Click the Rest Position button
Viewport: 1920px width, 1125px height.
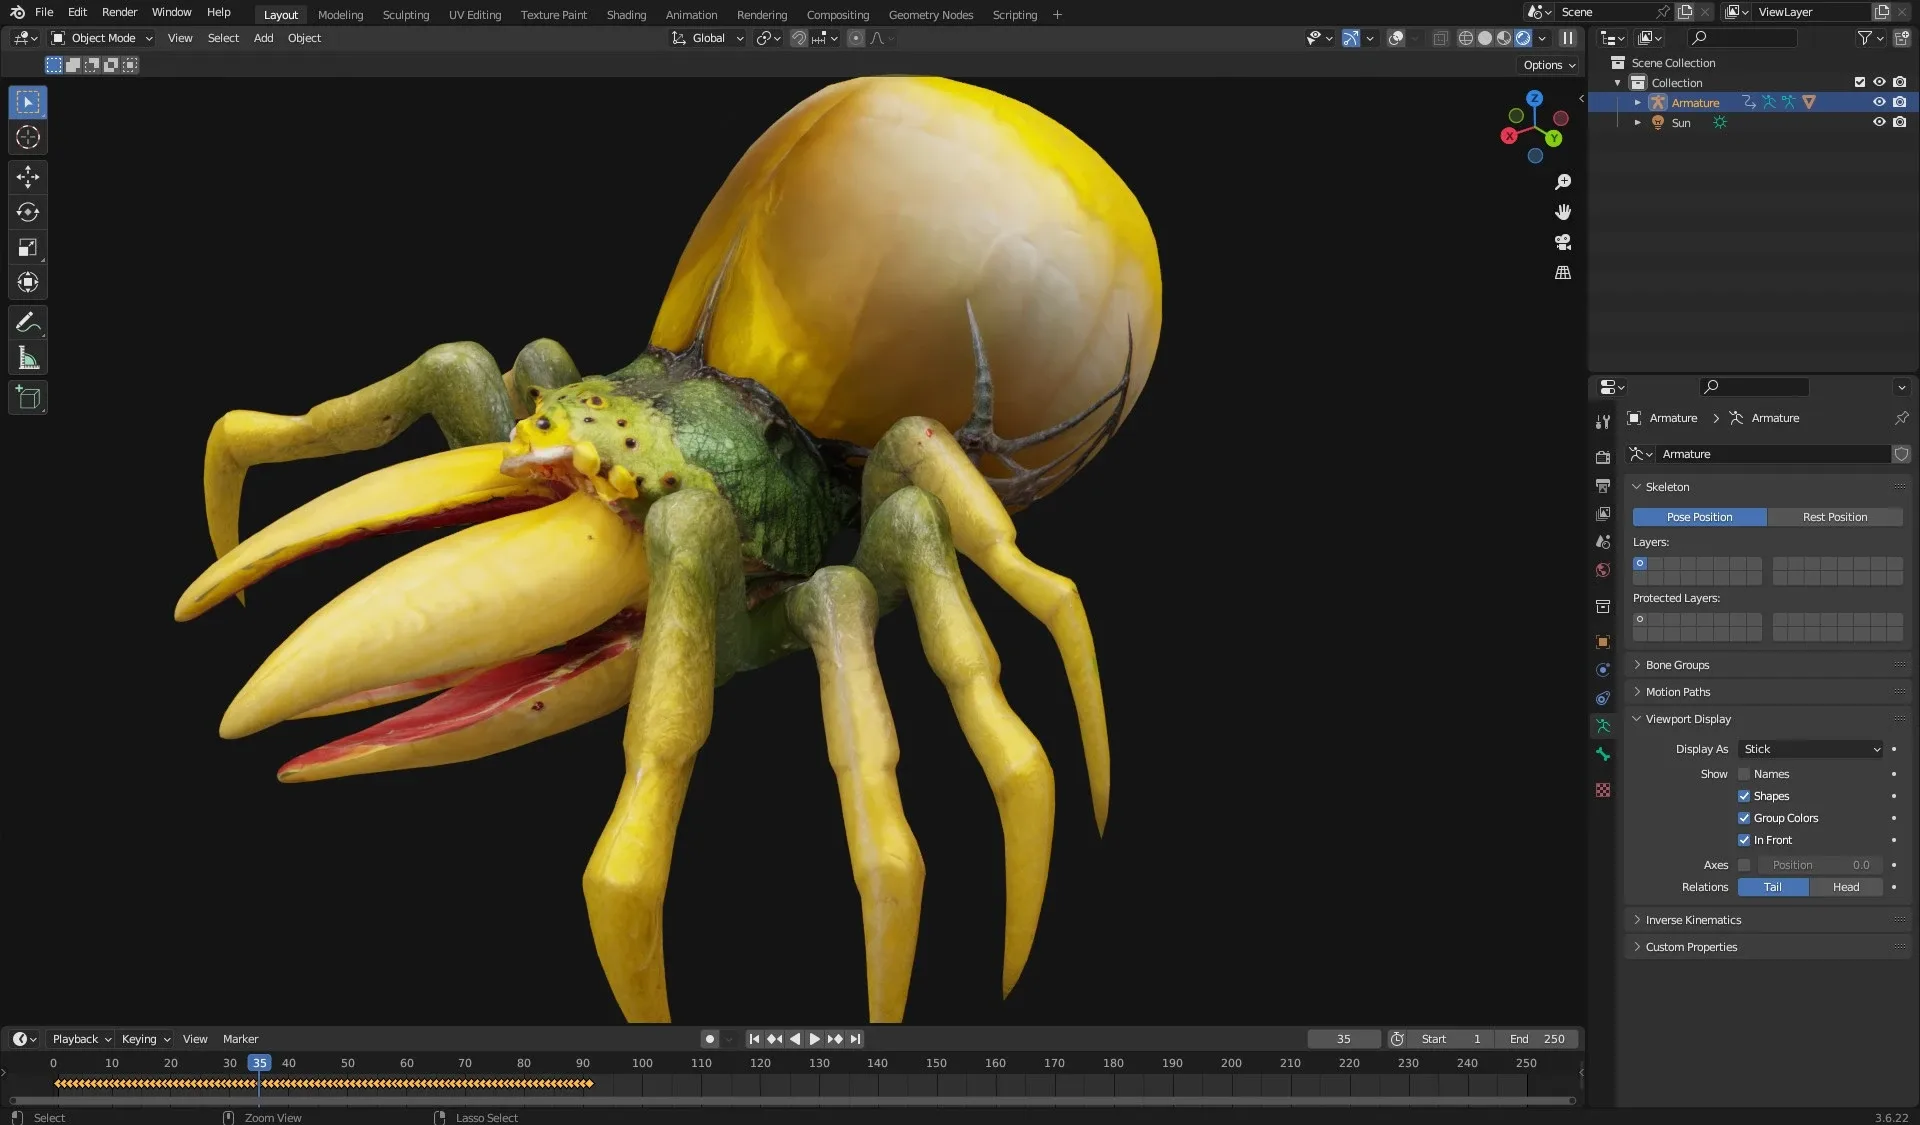coord(1834,517)
